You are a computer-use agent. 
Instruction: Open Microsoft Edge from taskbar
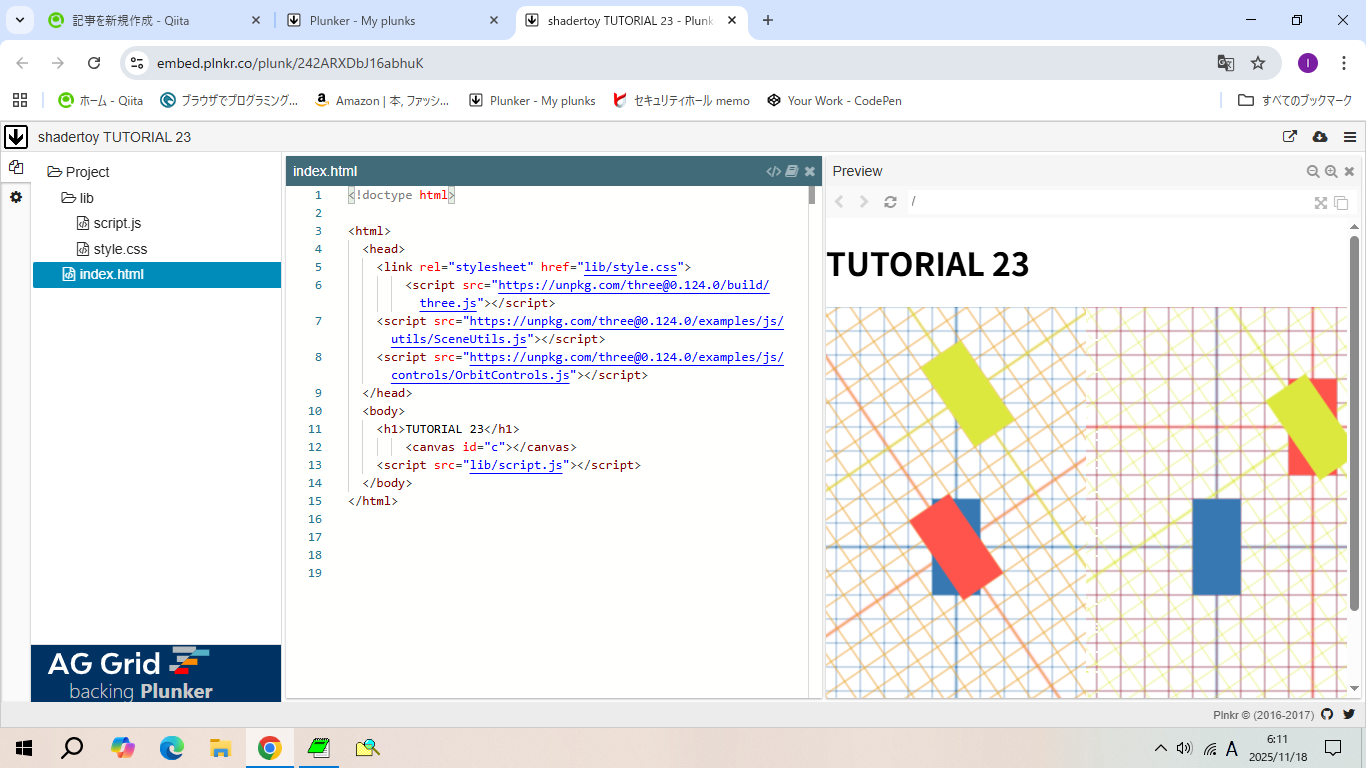(x=172, y=747)
